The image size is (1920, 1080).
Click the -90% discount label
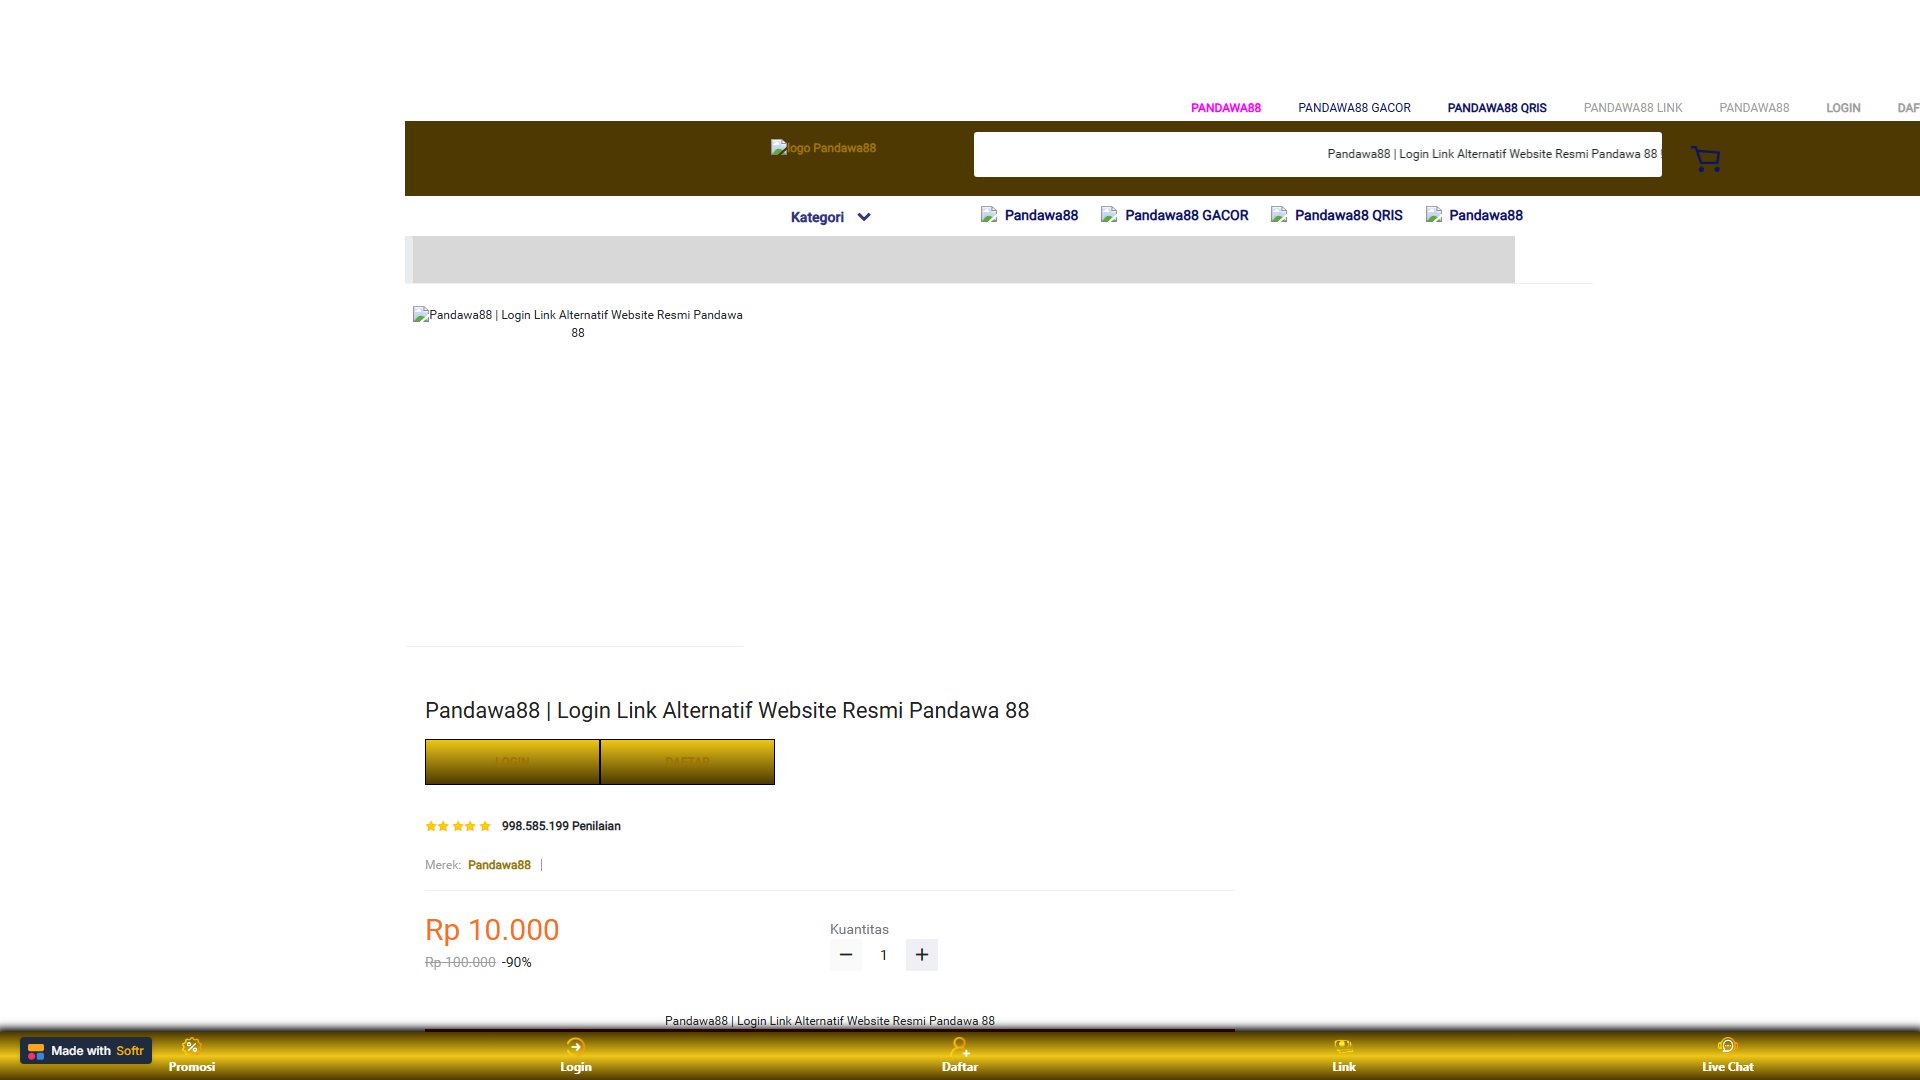(517, 962)
